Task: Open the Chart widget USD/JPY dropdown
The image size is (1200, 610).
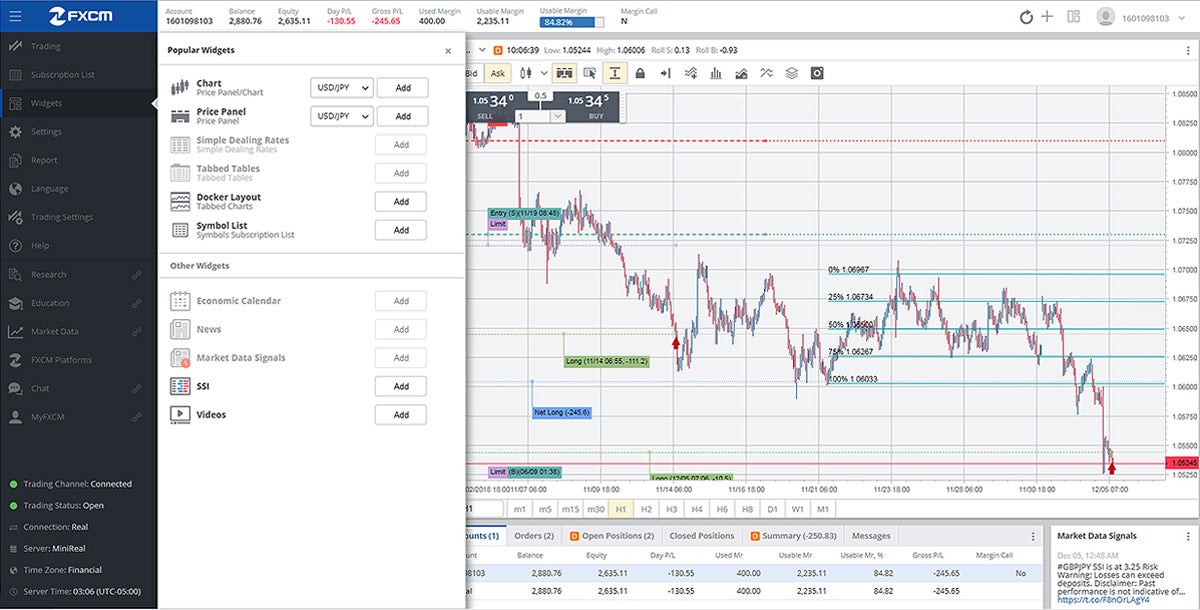Action: 341,88
